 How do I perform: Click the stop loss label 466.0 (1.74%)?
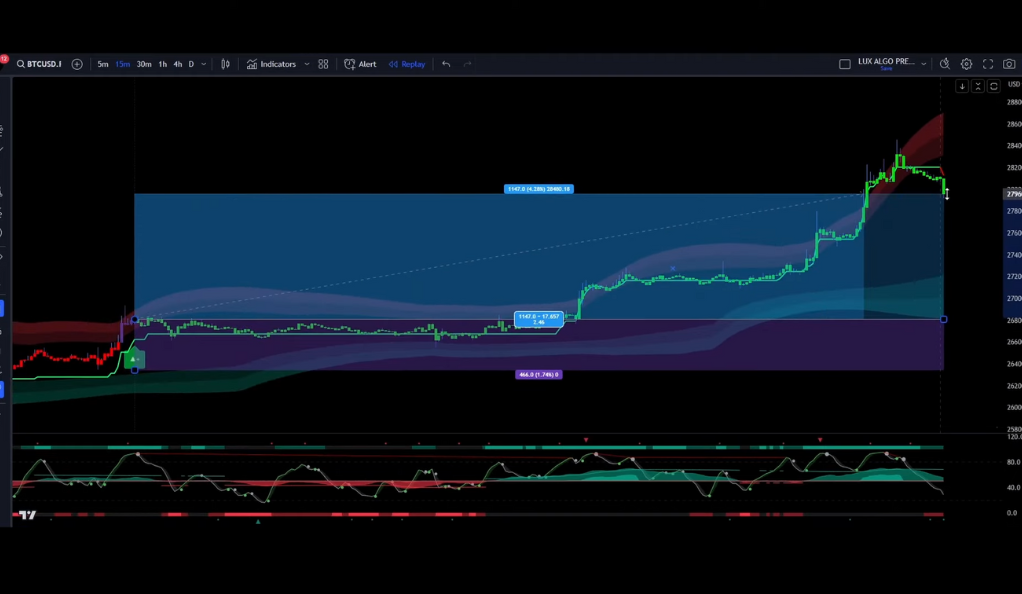538,374
